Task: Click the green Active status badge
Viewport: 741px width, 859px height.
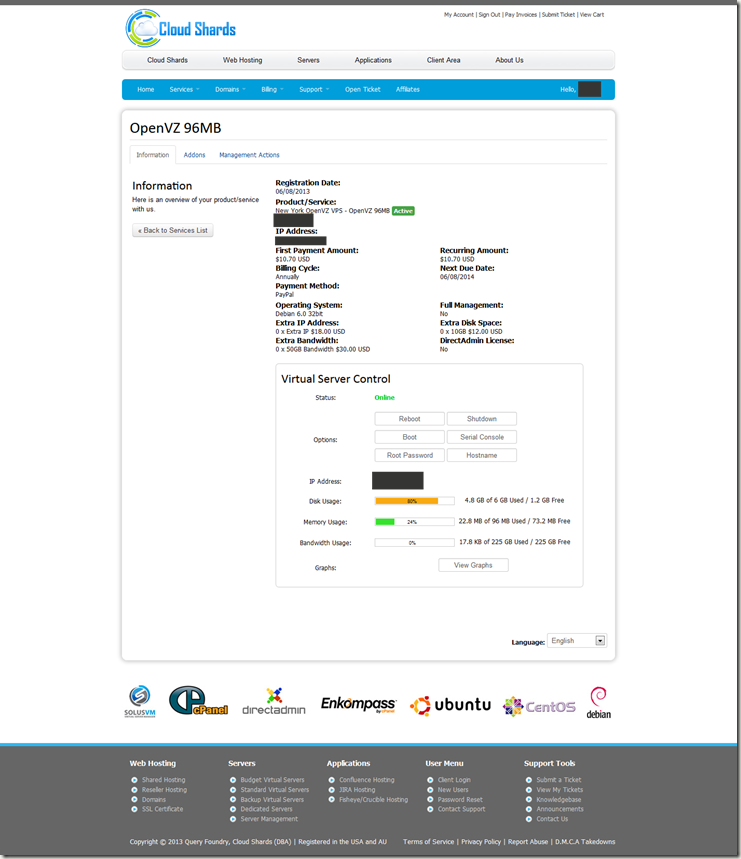Action: [403, 211]
